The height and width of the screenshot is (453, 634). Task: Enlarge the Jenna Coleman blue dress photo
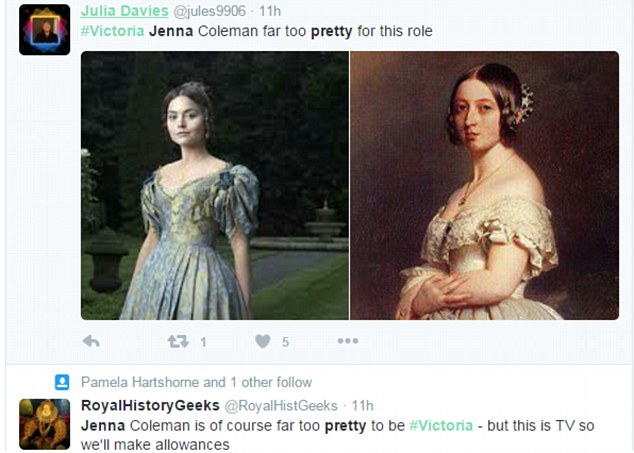tap(215, 185)
